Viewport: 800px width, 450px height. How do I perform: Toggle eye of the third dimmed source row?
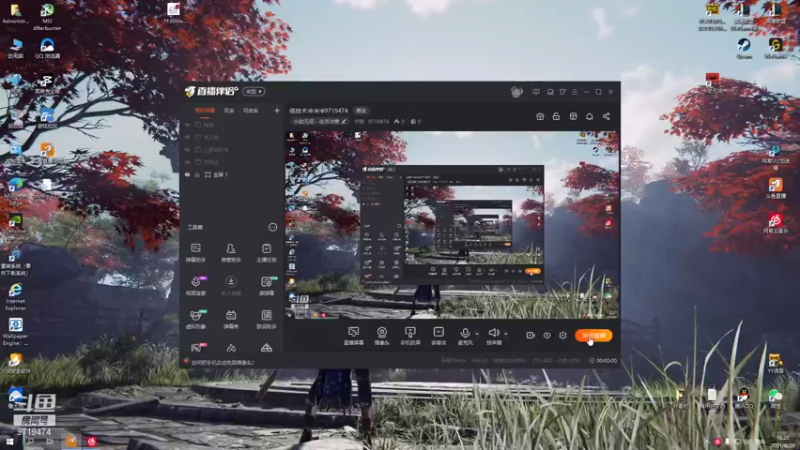tap(187, 149)
